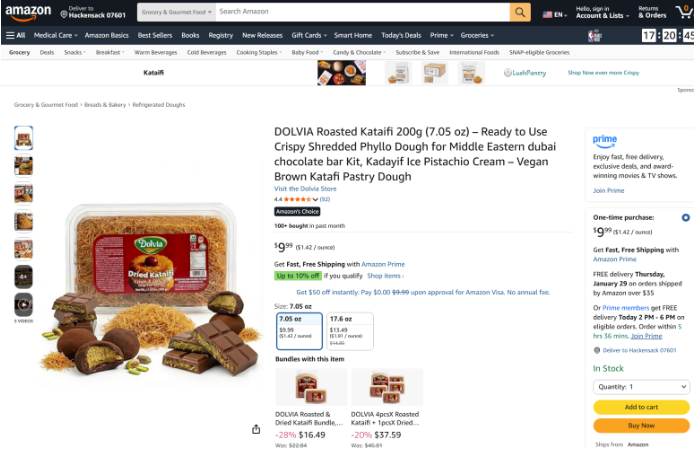695x456 pixels.
Task: Click the US flag language selector
Action: coord(554,15)
